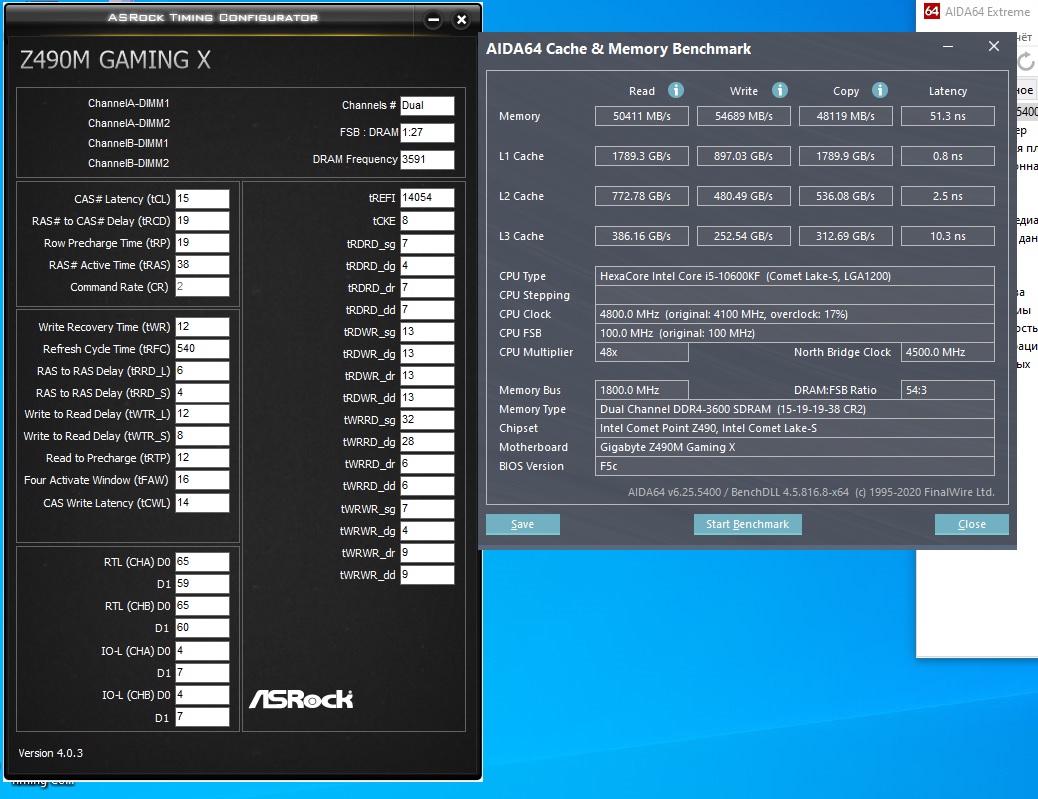Click the Write info icon in AIDA64 benchmark

[780, 90]
